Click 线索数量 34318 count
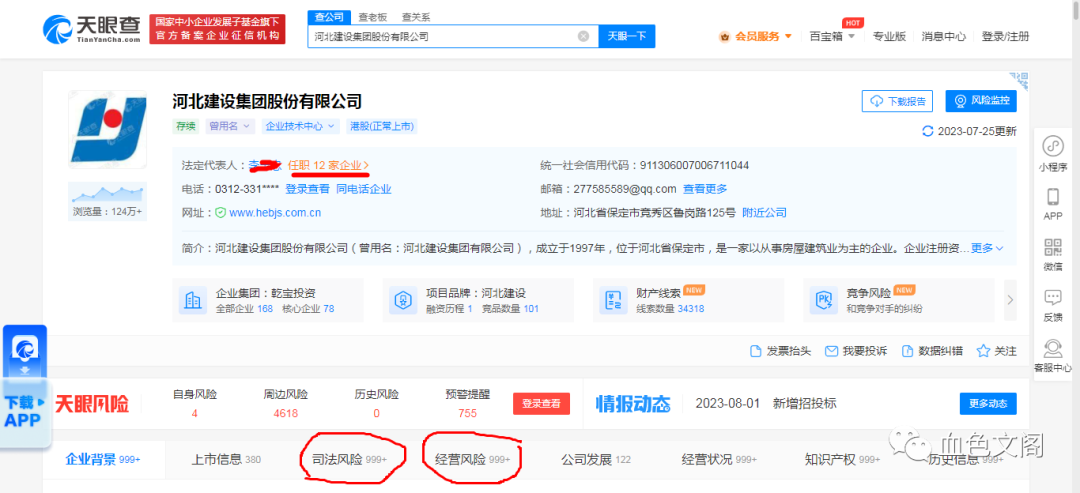 click(670, 308)
